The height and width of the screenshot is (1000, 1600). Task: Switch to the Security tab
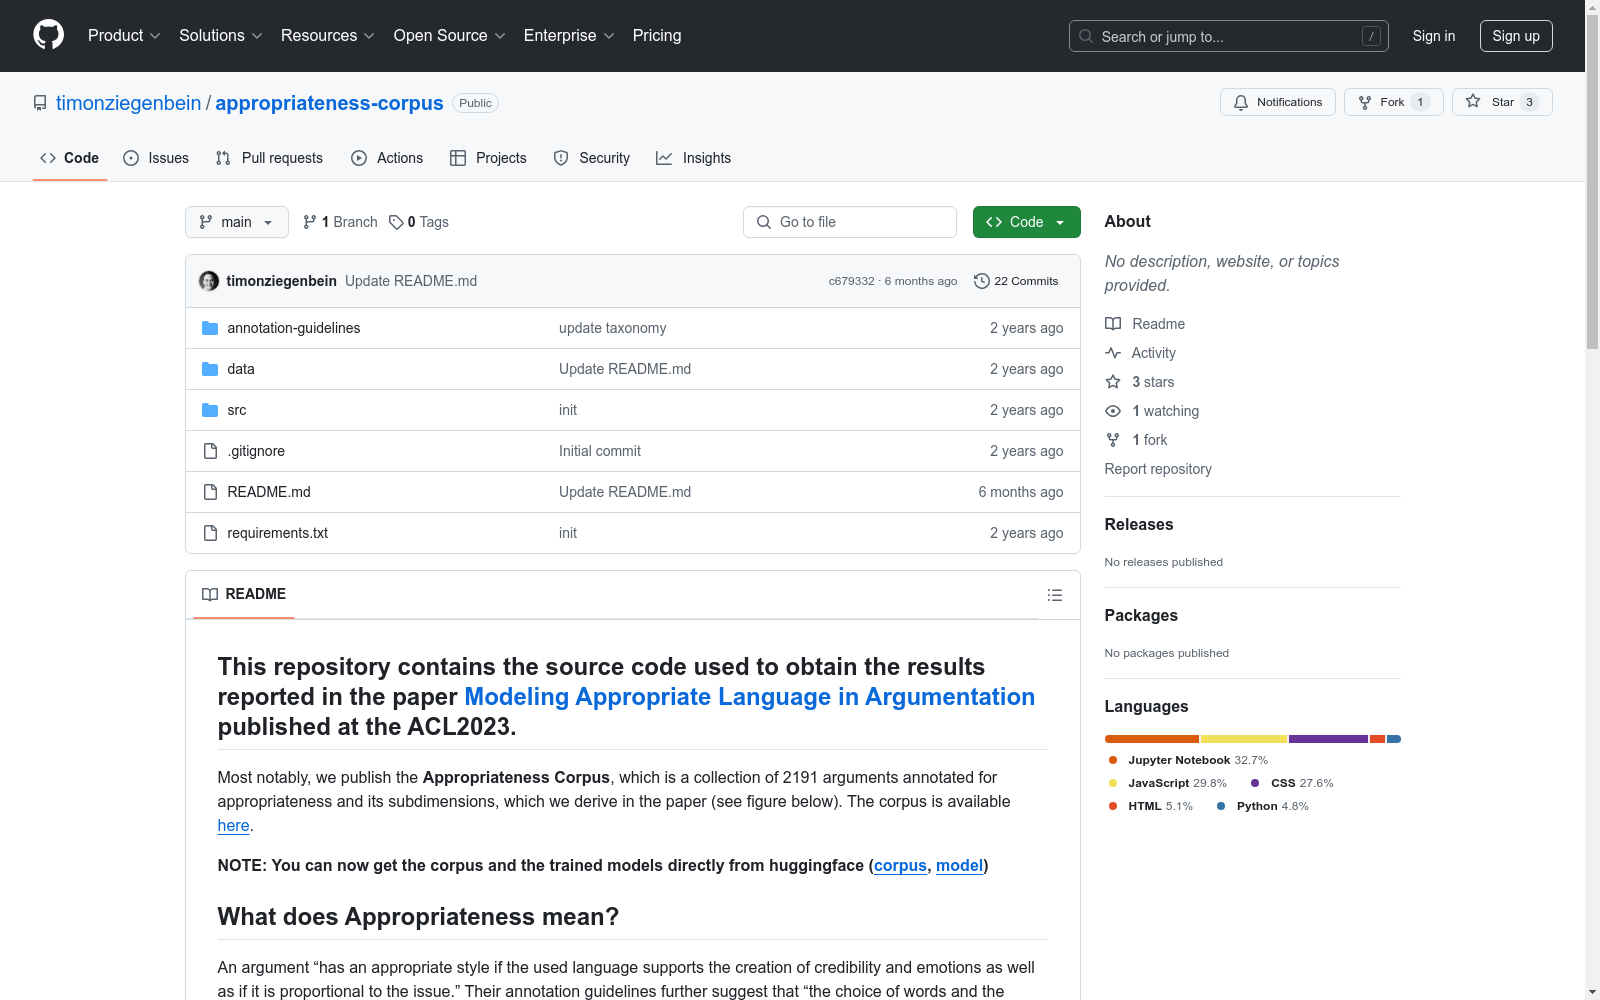(x=592, y=158)
